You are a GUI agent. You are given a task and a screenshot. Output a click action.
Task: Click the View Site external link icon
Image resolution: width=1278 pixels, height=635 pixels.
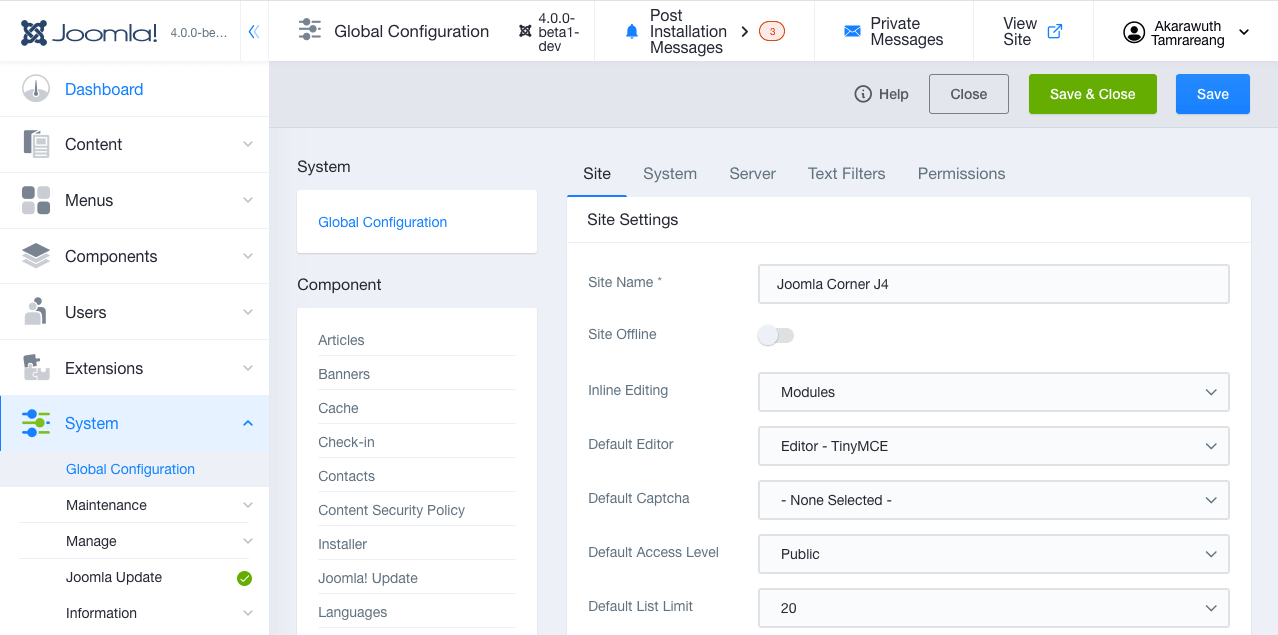1054,31
